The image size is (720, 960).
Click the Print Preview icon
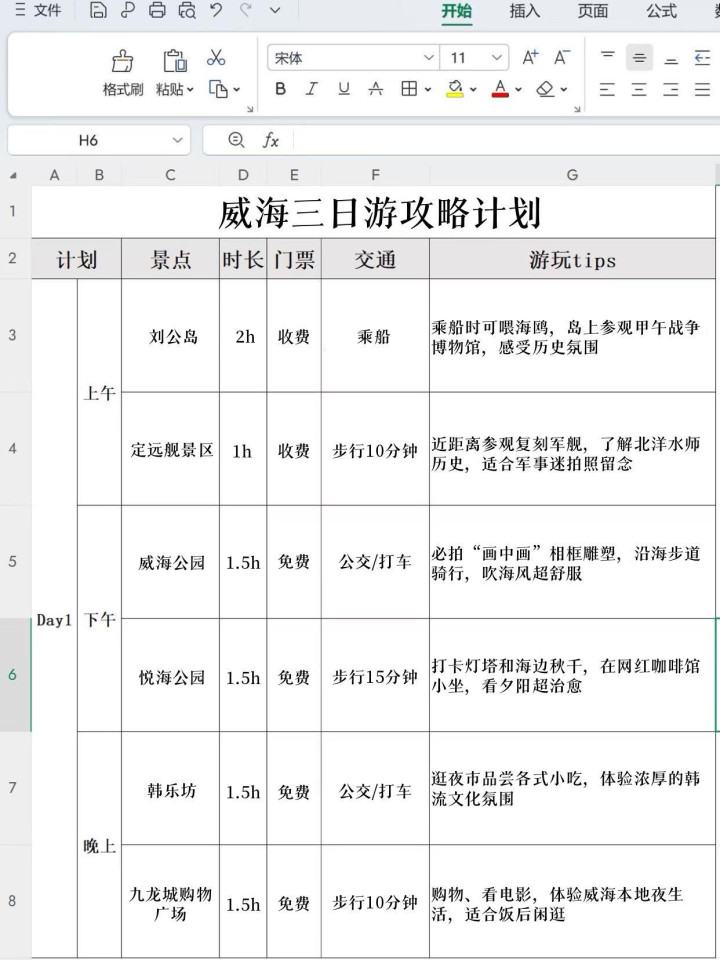coord(187,11)
